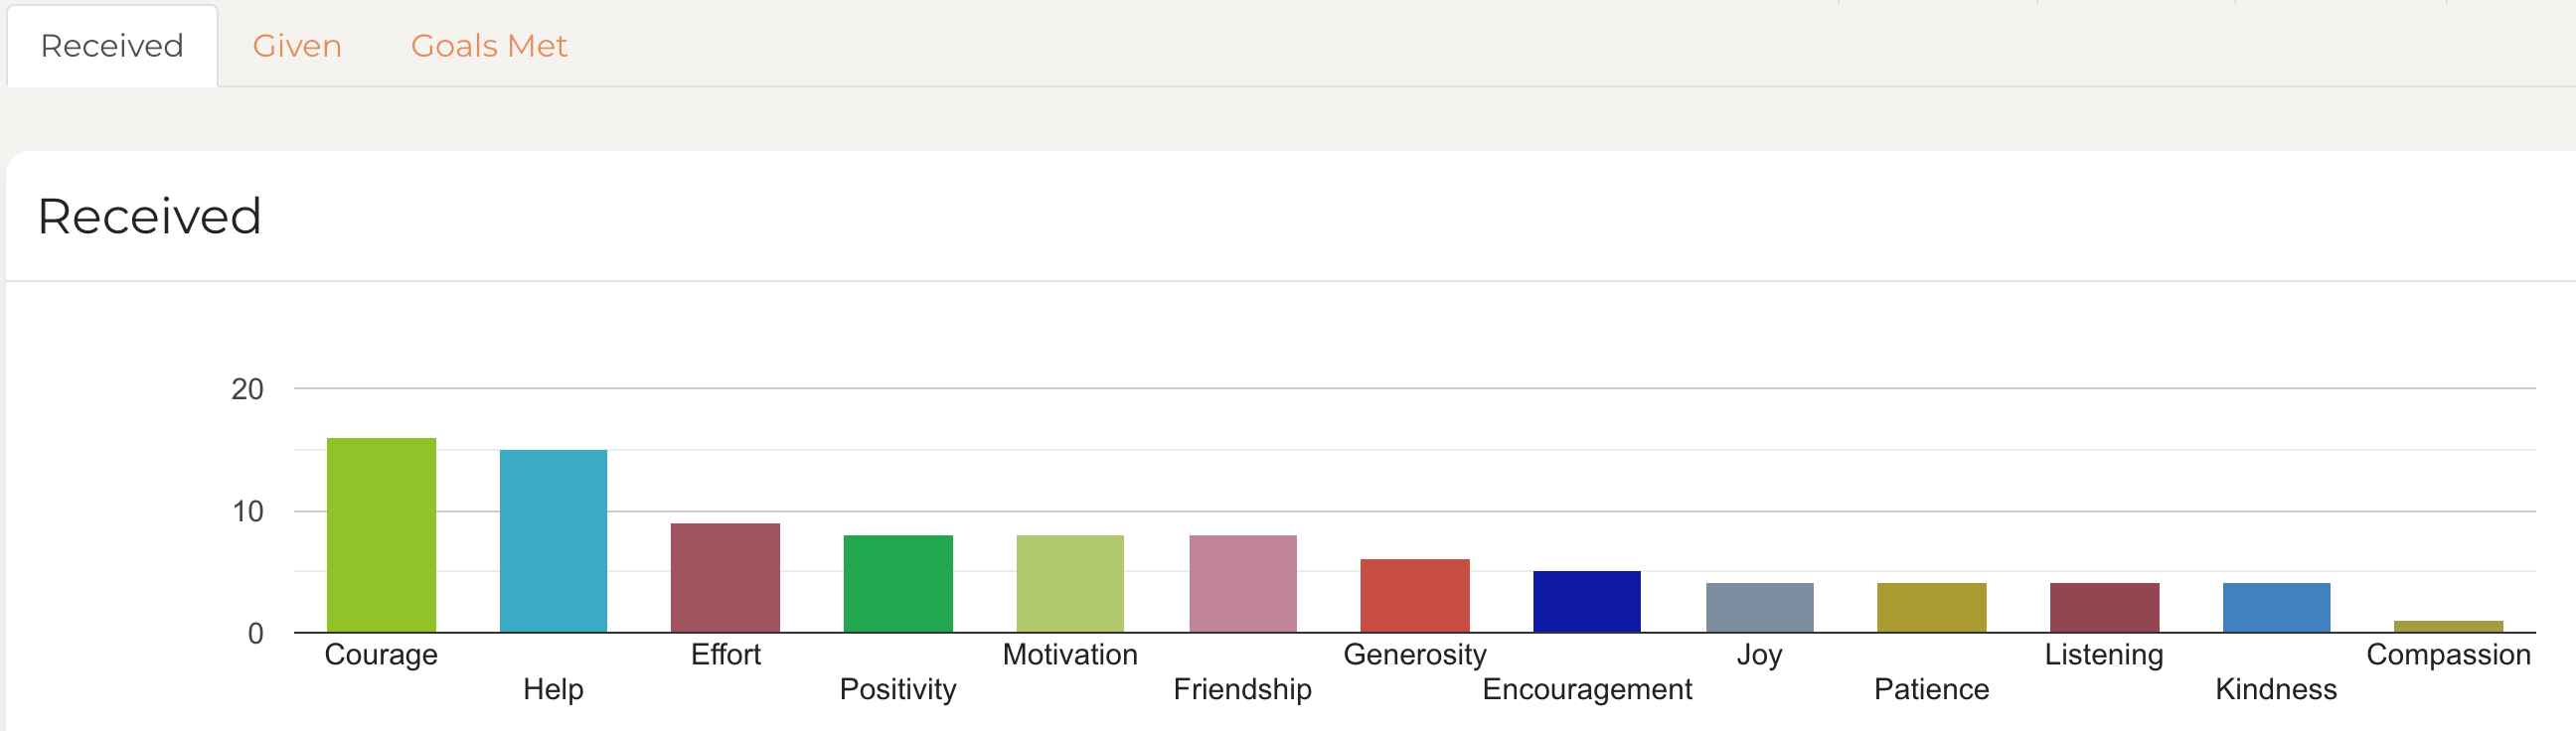The image size is (2576, 731).
Task: Click the Friendship axis label
Action: click(x=1242, y=689)
